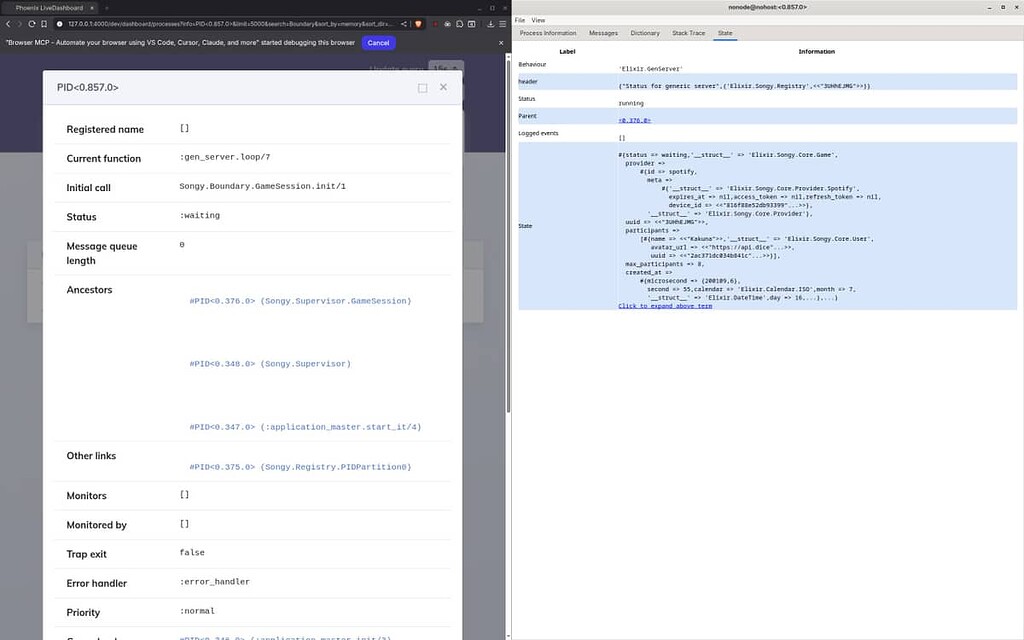Open the File menu in the process window
Image resolution: width=1024 pixels, height=640 pixels.
click(x=518, y=19)
